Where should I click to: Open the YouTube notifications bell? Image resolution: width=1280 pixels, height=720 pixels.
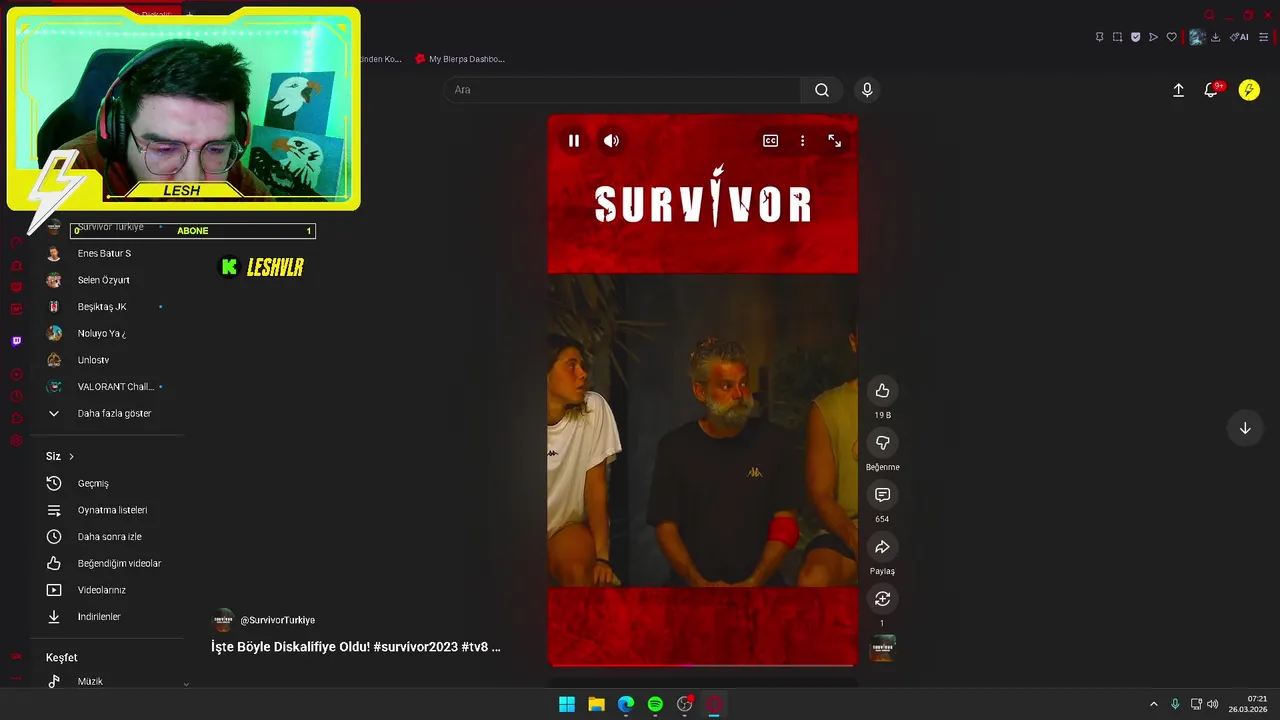1211,90
